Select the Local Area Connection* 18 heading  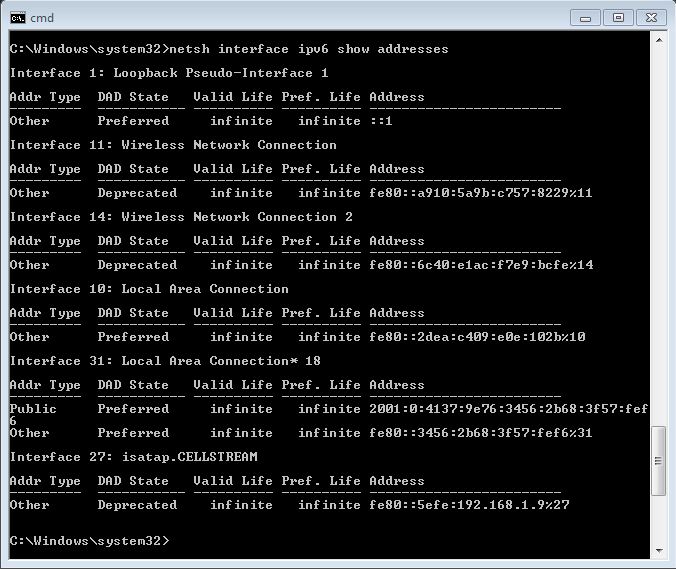pos(165,361)
